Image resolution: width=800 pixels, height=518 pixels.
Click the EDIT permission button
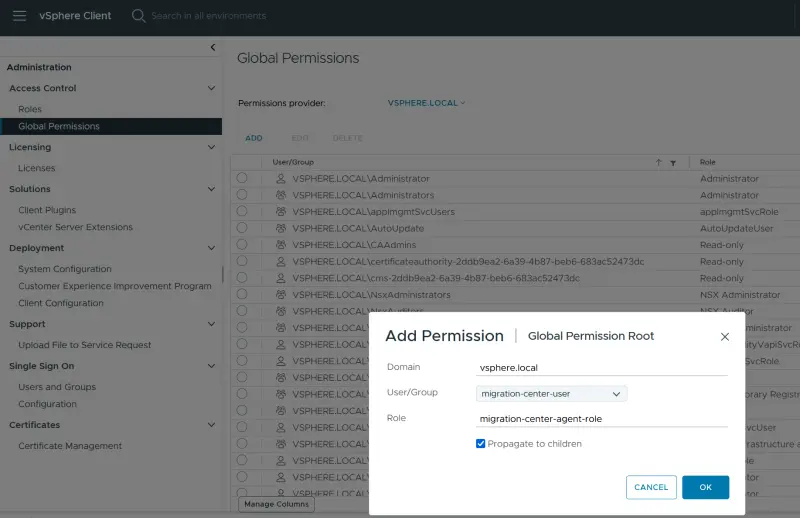point(300,138)
